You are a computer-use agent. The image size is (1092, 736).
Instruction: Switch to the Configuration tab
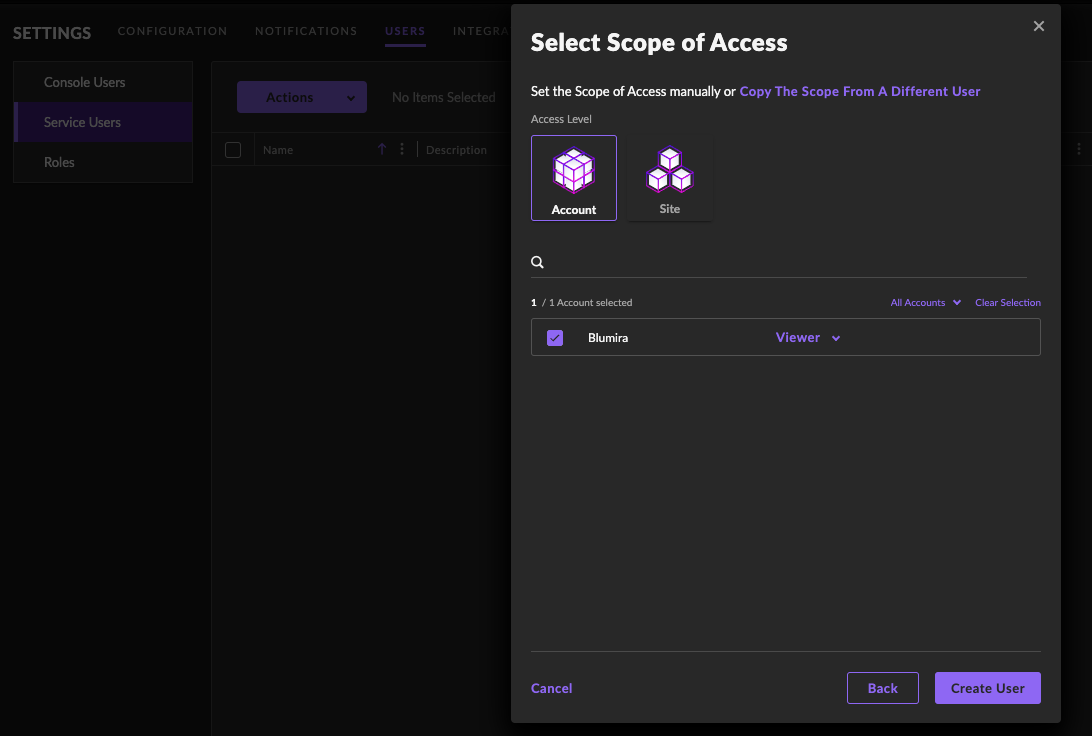coord(172,32)
